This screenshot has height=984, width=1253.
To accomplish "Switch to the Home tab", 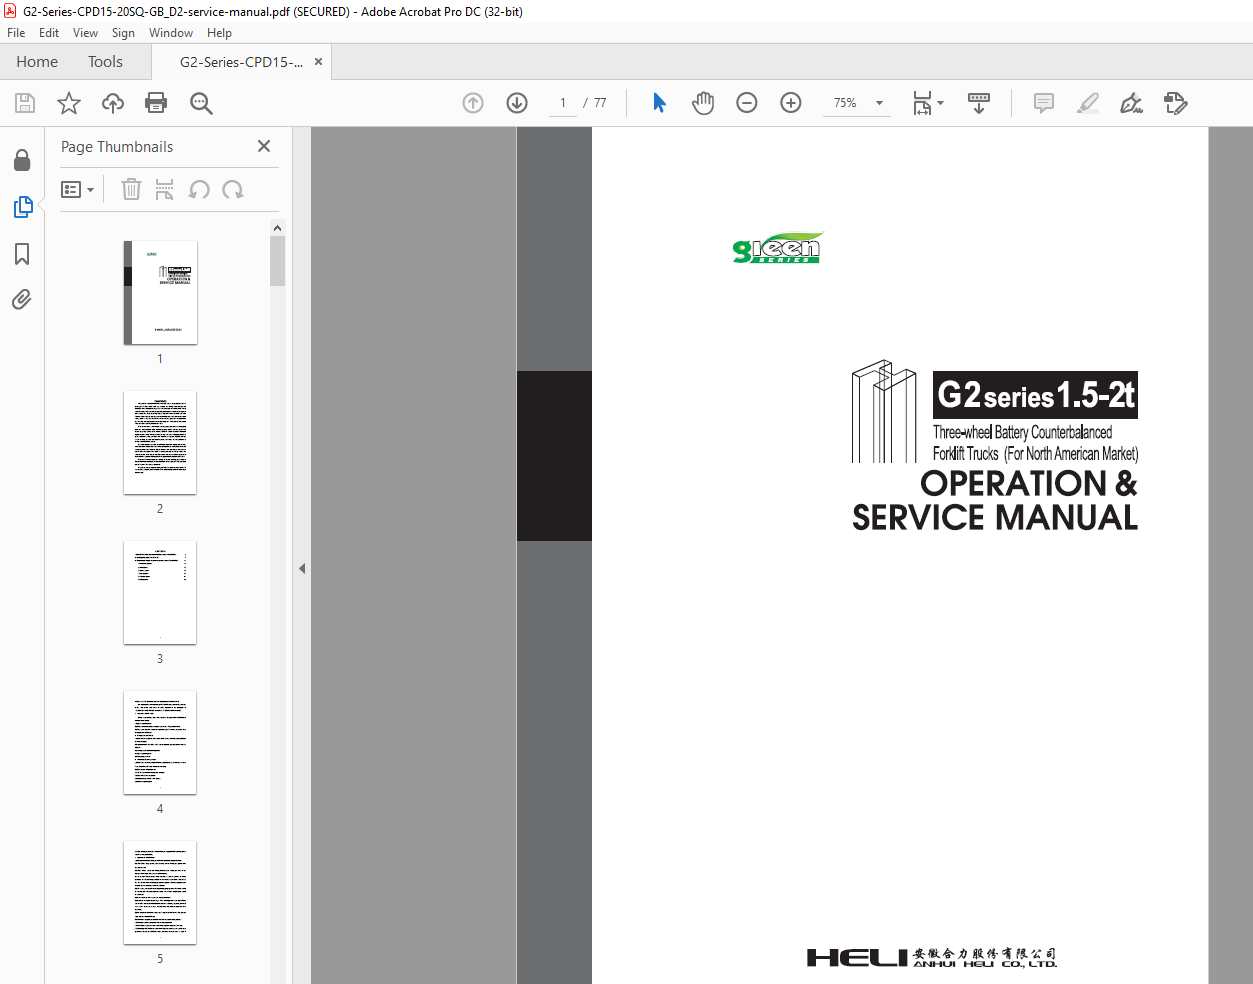I will [x=37, y=62].
